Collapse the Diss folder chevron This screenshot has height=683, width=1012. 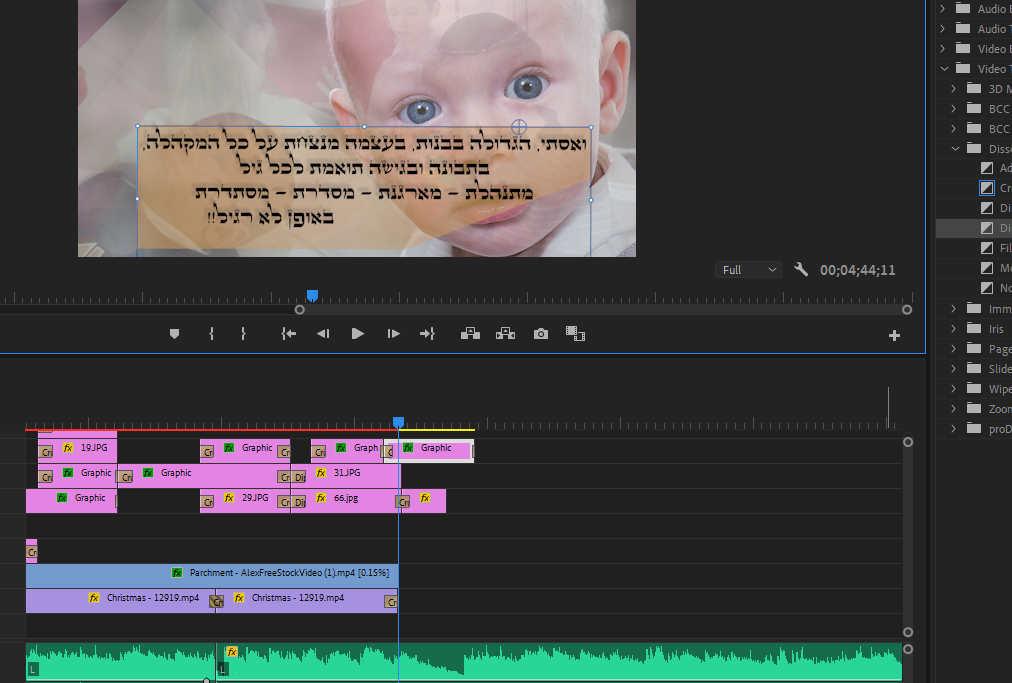coord(955,148)
